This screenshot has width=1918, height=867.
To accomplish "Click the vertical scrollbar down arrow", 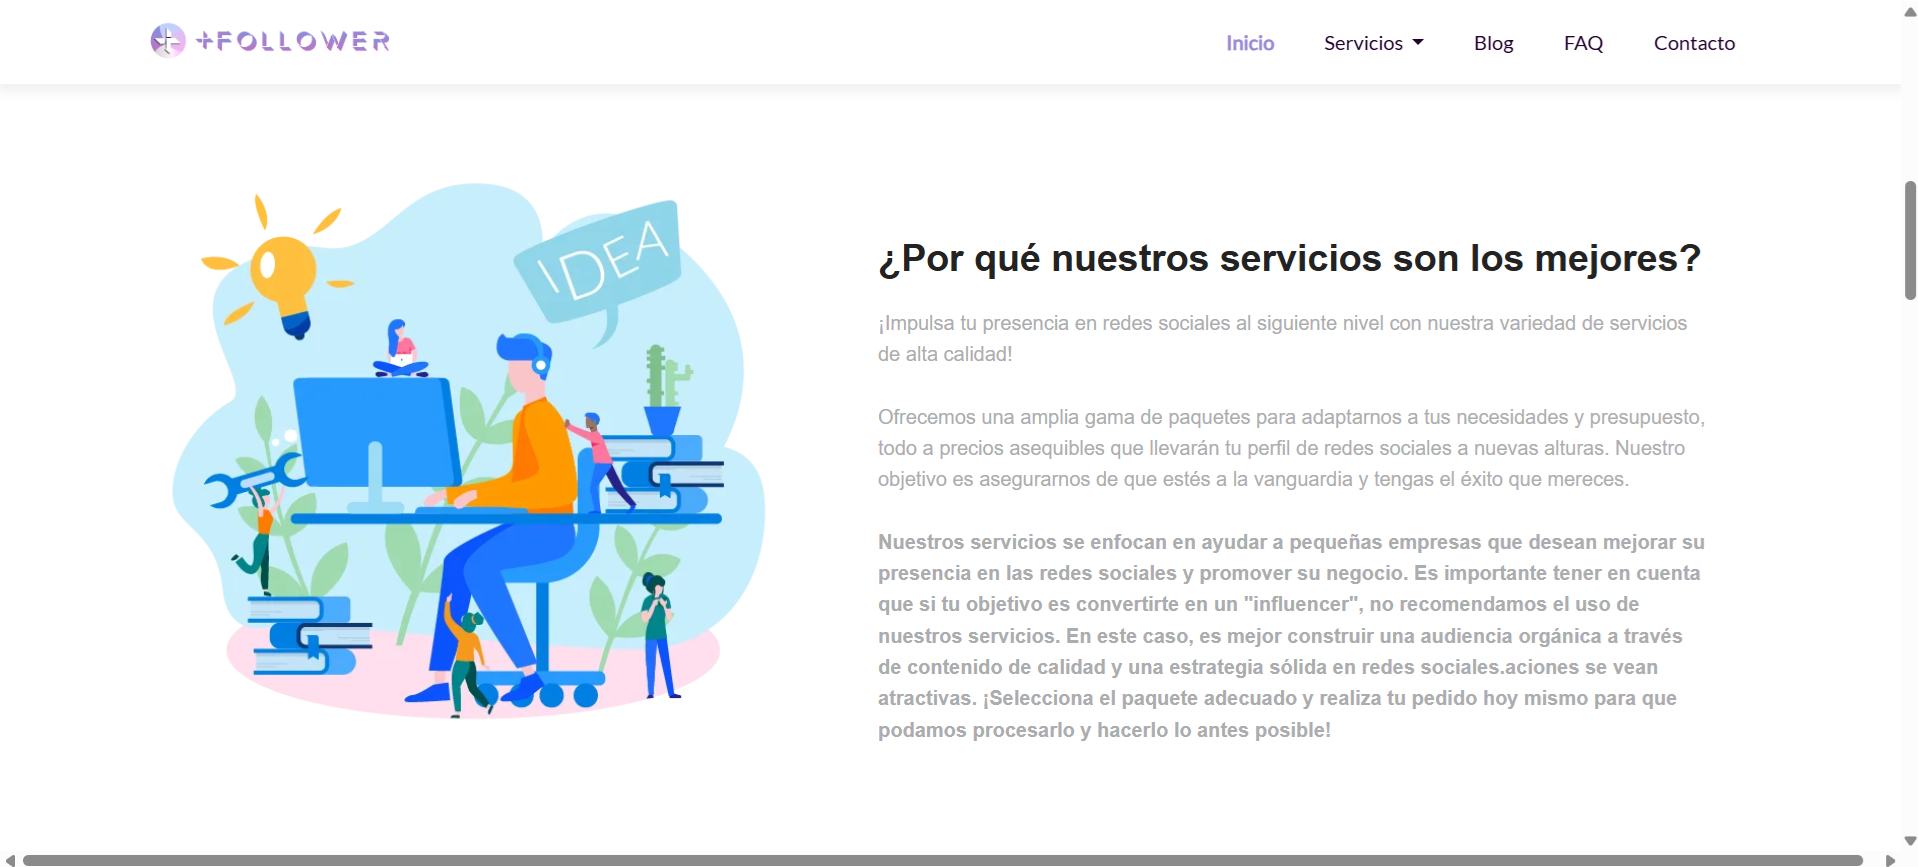I will [1910, 841].
